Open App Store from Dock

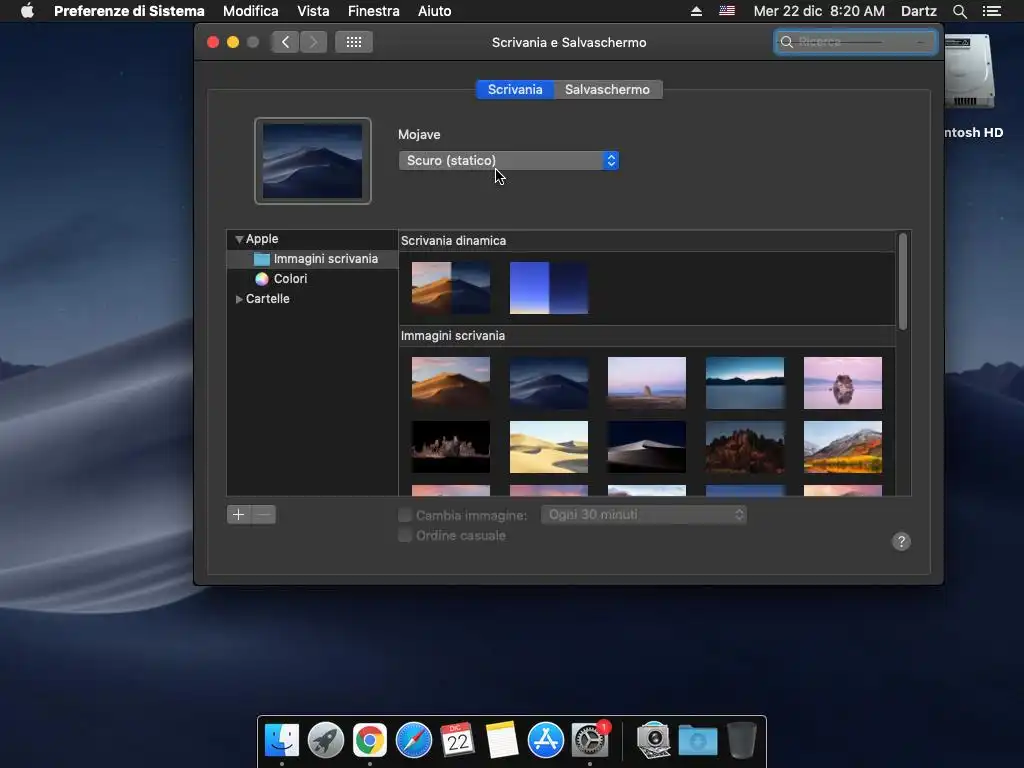[545, 741]
